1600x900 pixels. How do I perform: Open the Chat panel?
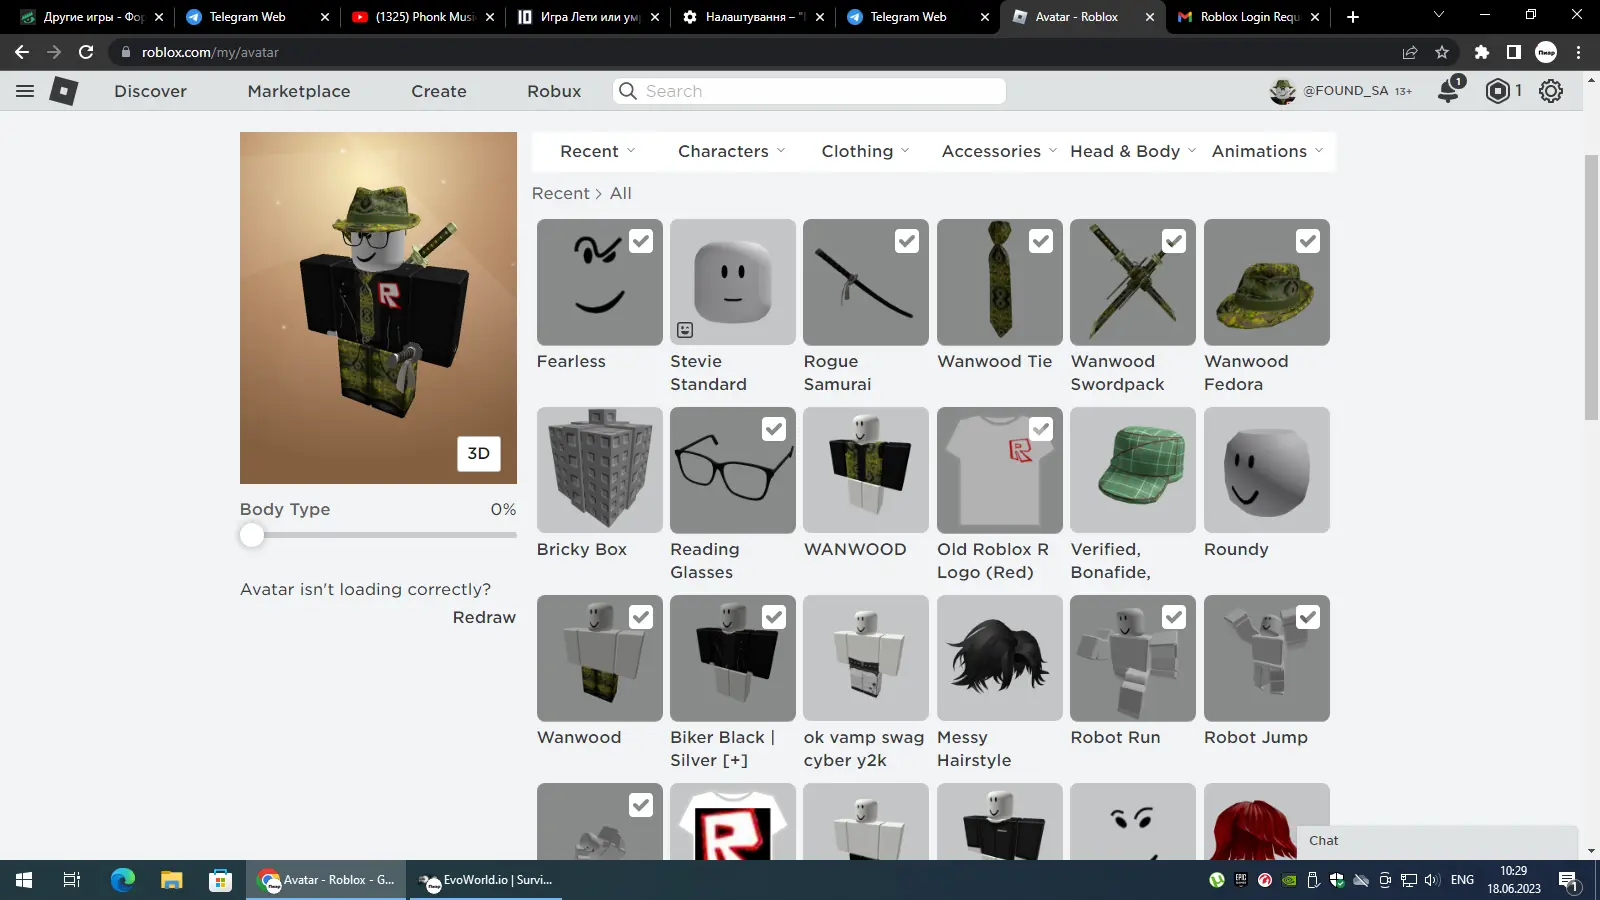(x=1437, y=841)
